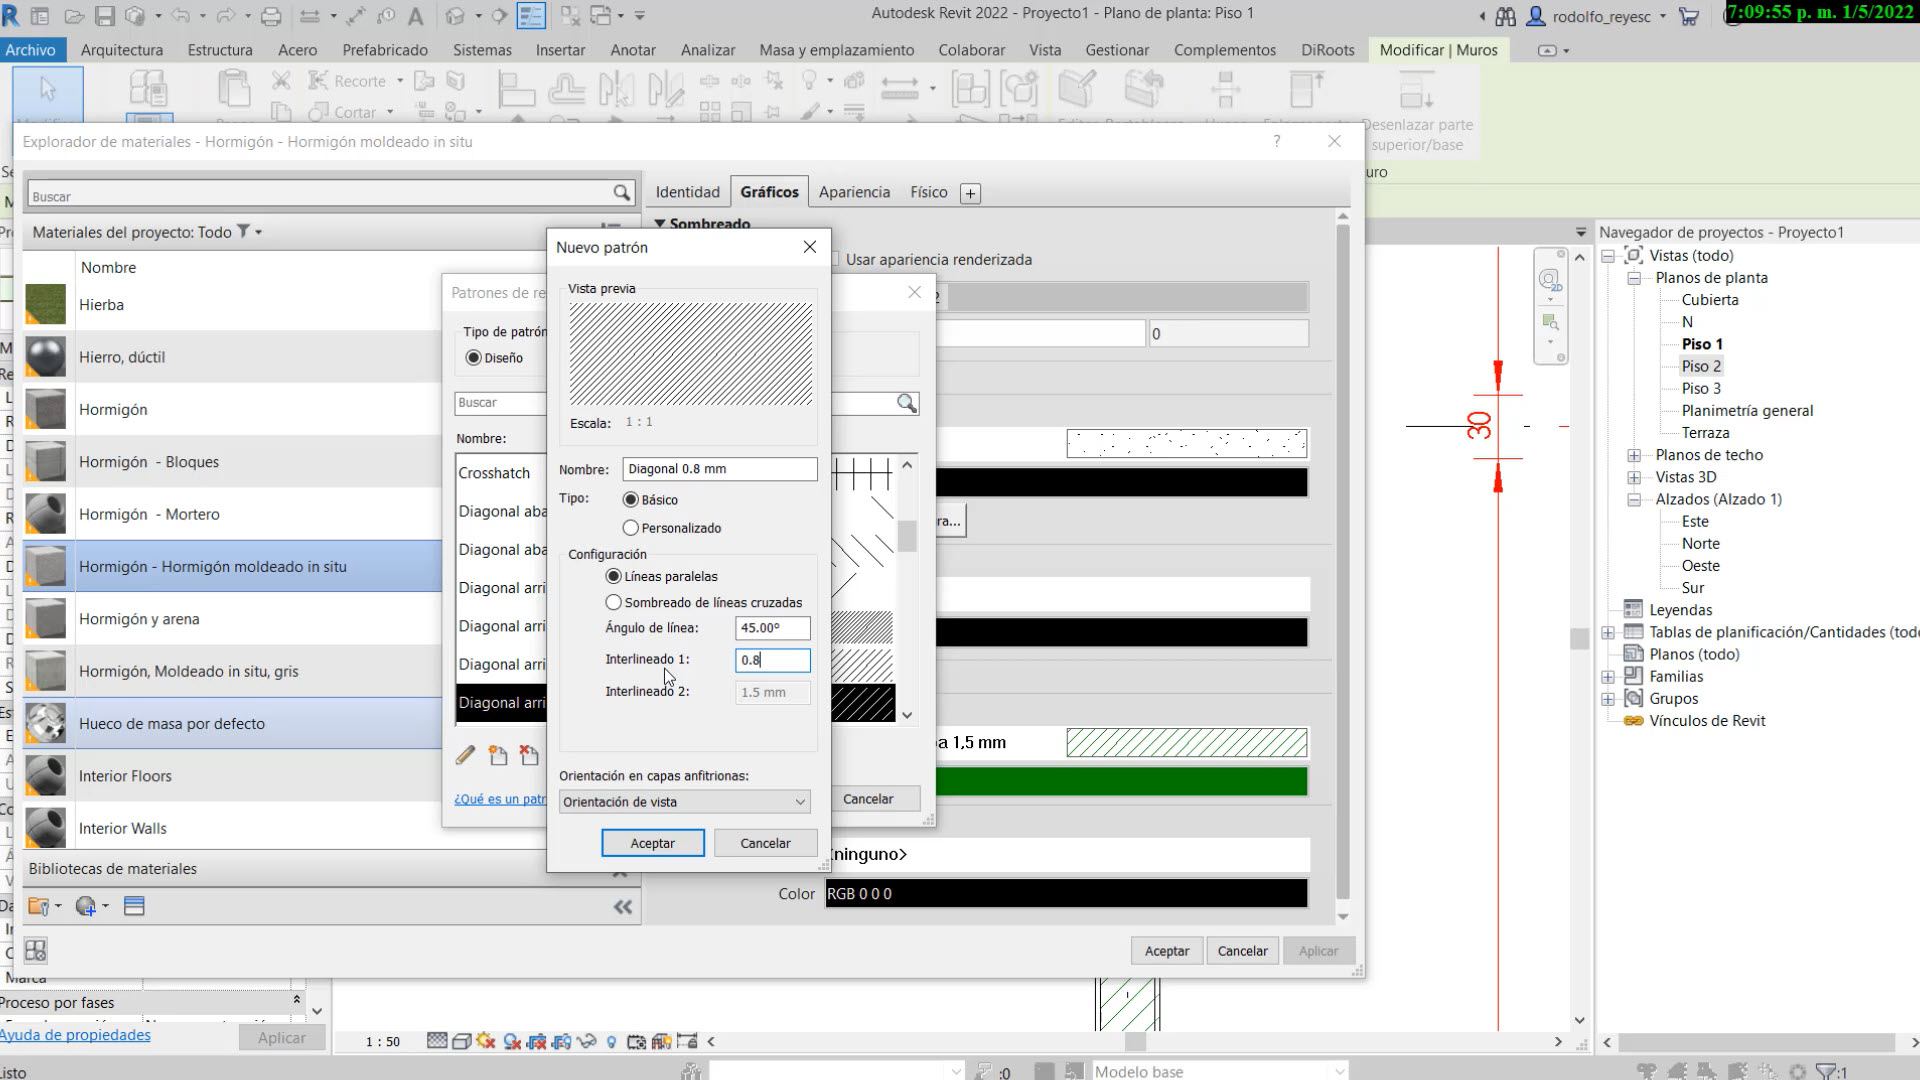This screenshot has height=1080, width=1920.
Task: Collapse the Planos de planta tree node
Action: coord(1634,278)
